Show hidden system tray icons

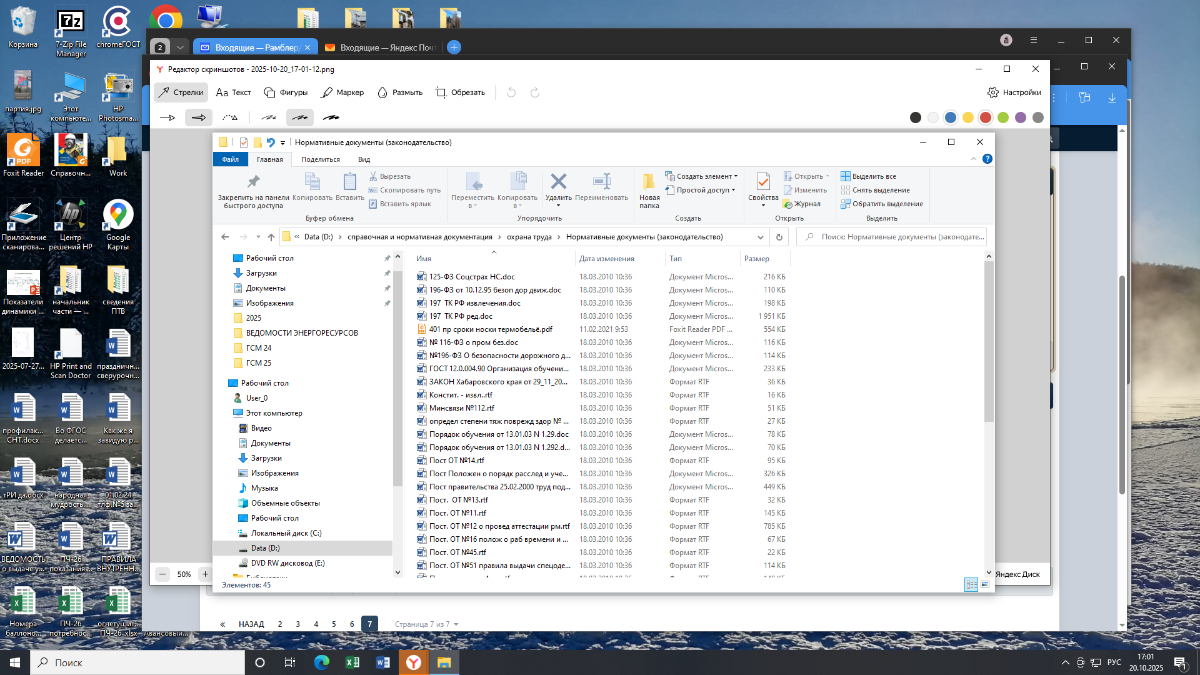[x=1063, y=662]
